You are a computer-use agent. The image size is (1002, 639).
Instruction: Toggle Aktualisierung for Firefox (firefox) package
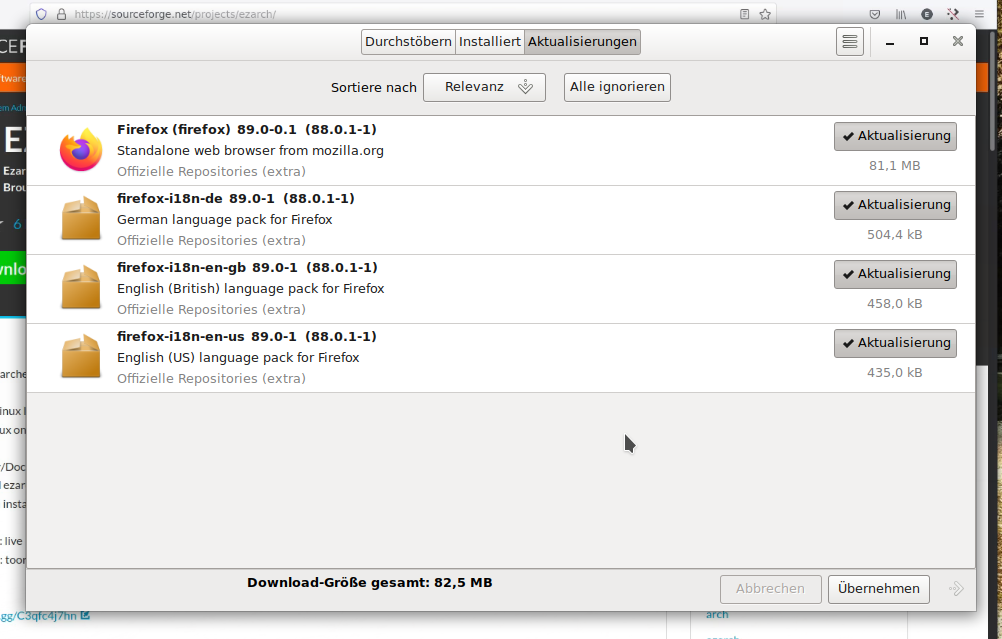point(895,136)
